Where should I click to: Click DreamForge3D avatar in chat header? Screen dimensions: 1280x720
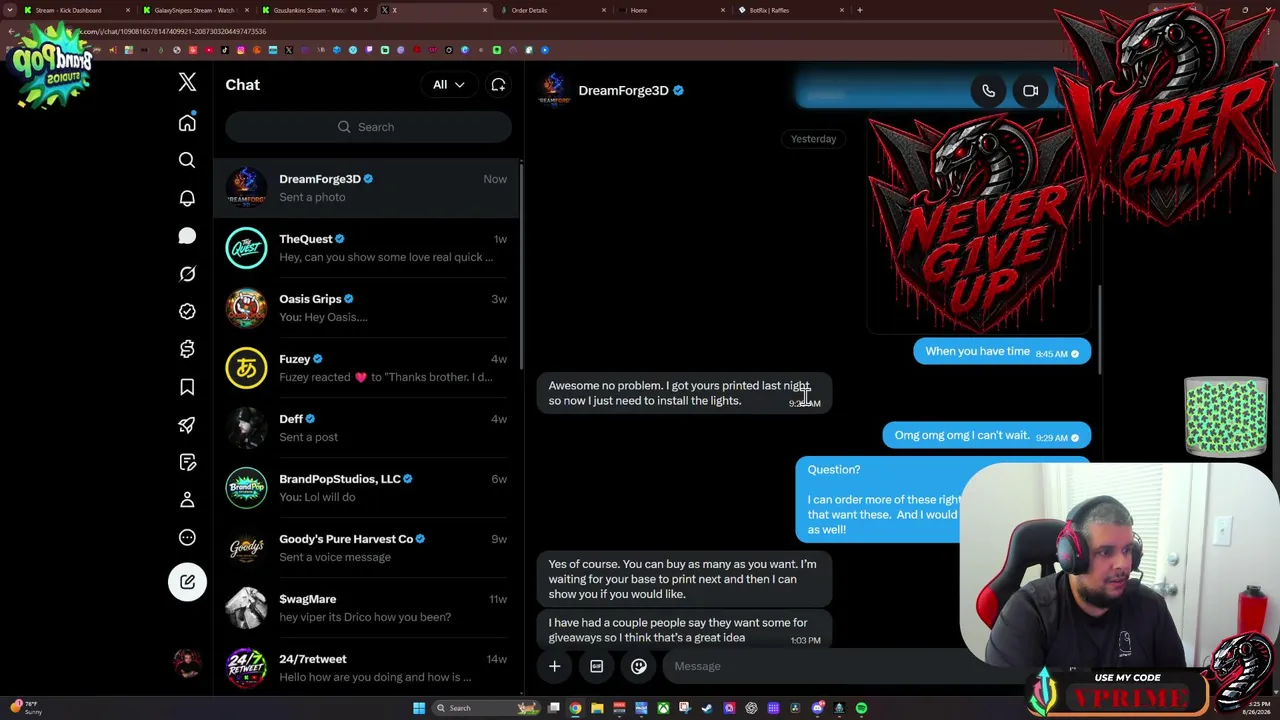click(554, 90)
